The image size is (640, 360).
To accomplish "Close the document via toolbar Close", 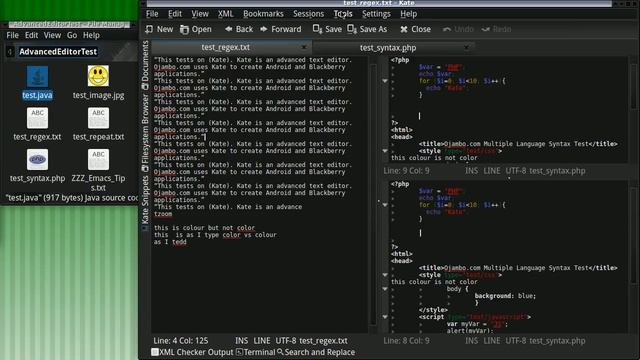I will click(416, 29).
